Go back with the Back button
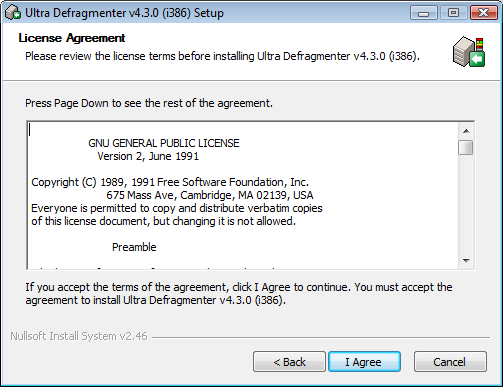 click(x=289, y=362)
